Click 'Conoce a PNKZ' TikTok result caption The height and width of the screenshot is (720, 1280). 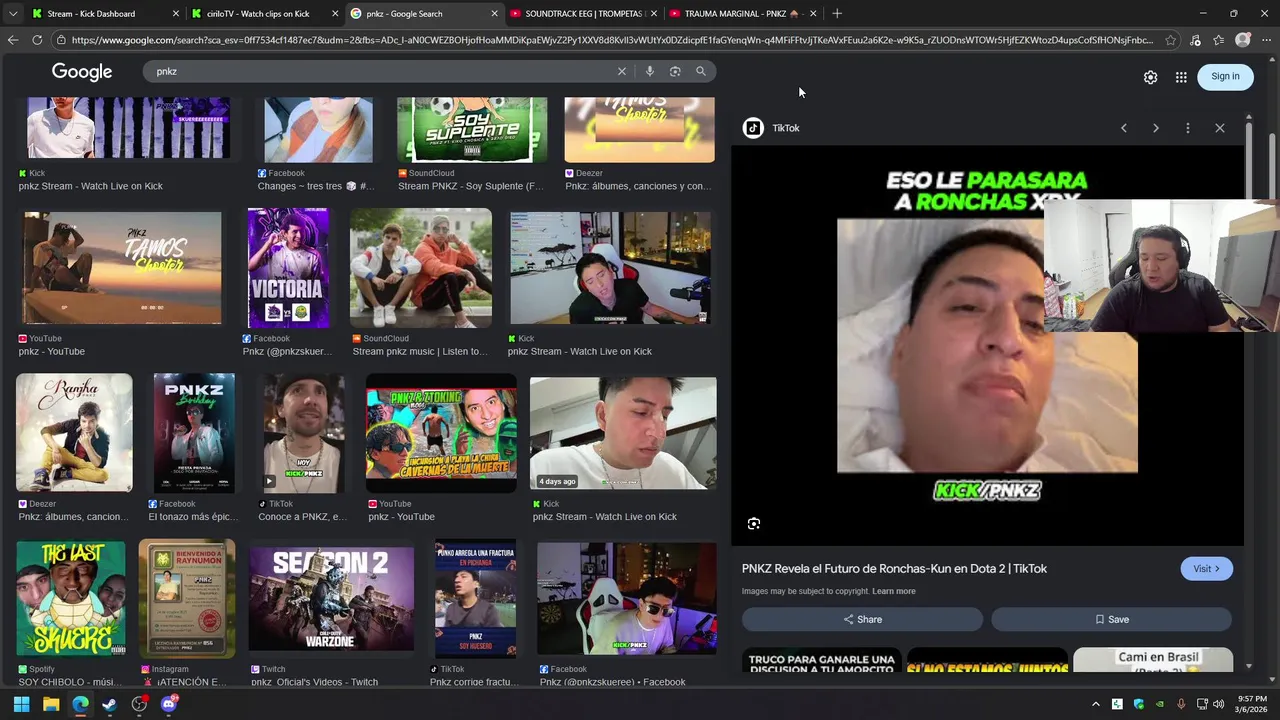[302, 517]
